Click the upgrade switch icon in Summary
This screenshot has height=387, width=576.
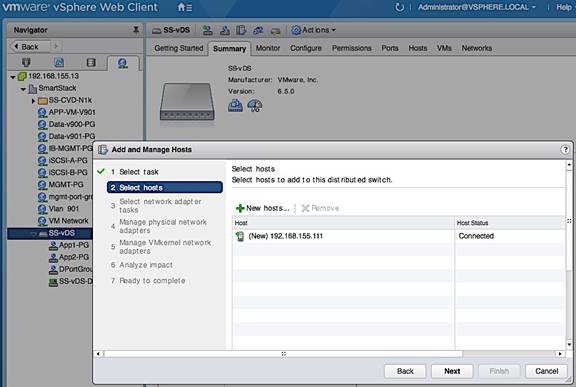click(235, 106)
